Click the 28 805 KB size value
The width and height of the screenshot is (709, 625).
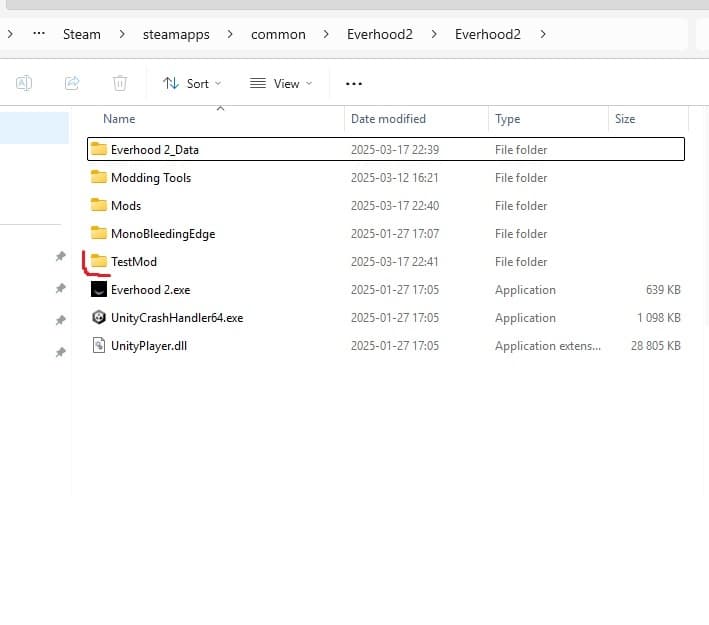click(656, 346)
